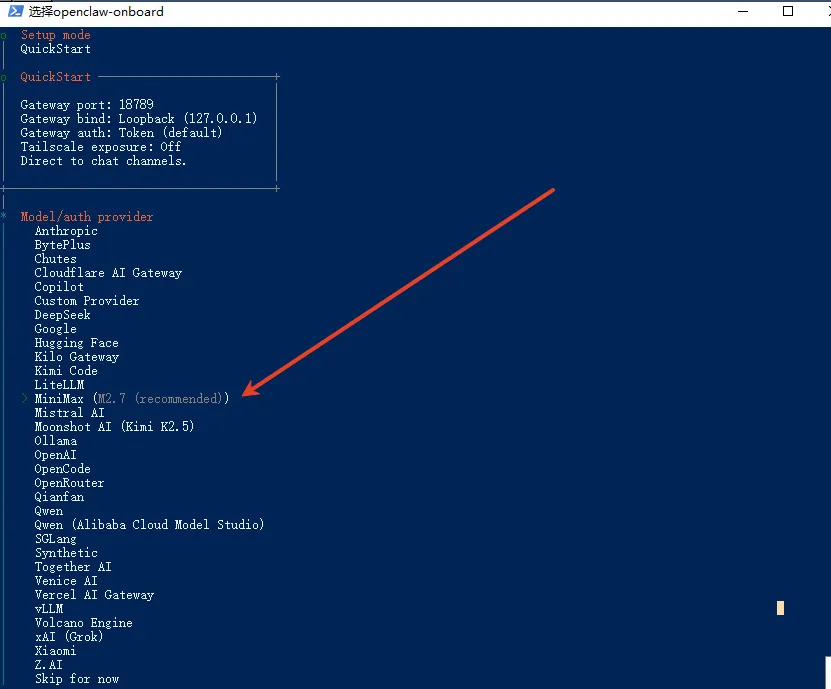Select the Together AI provider
This screenshot has height=689, width=831.
coord(73,567)
